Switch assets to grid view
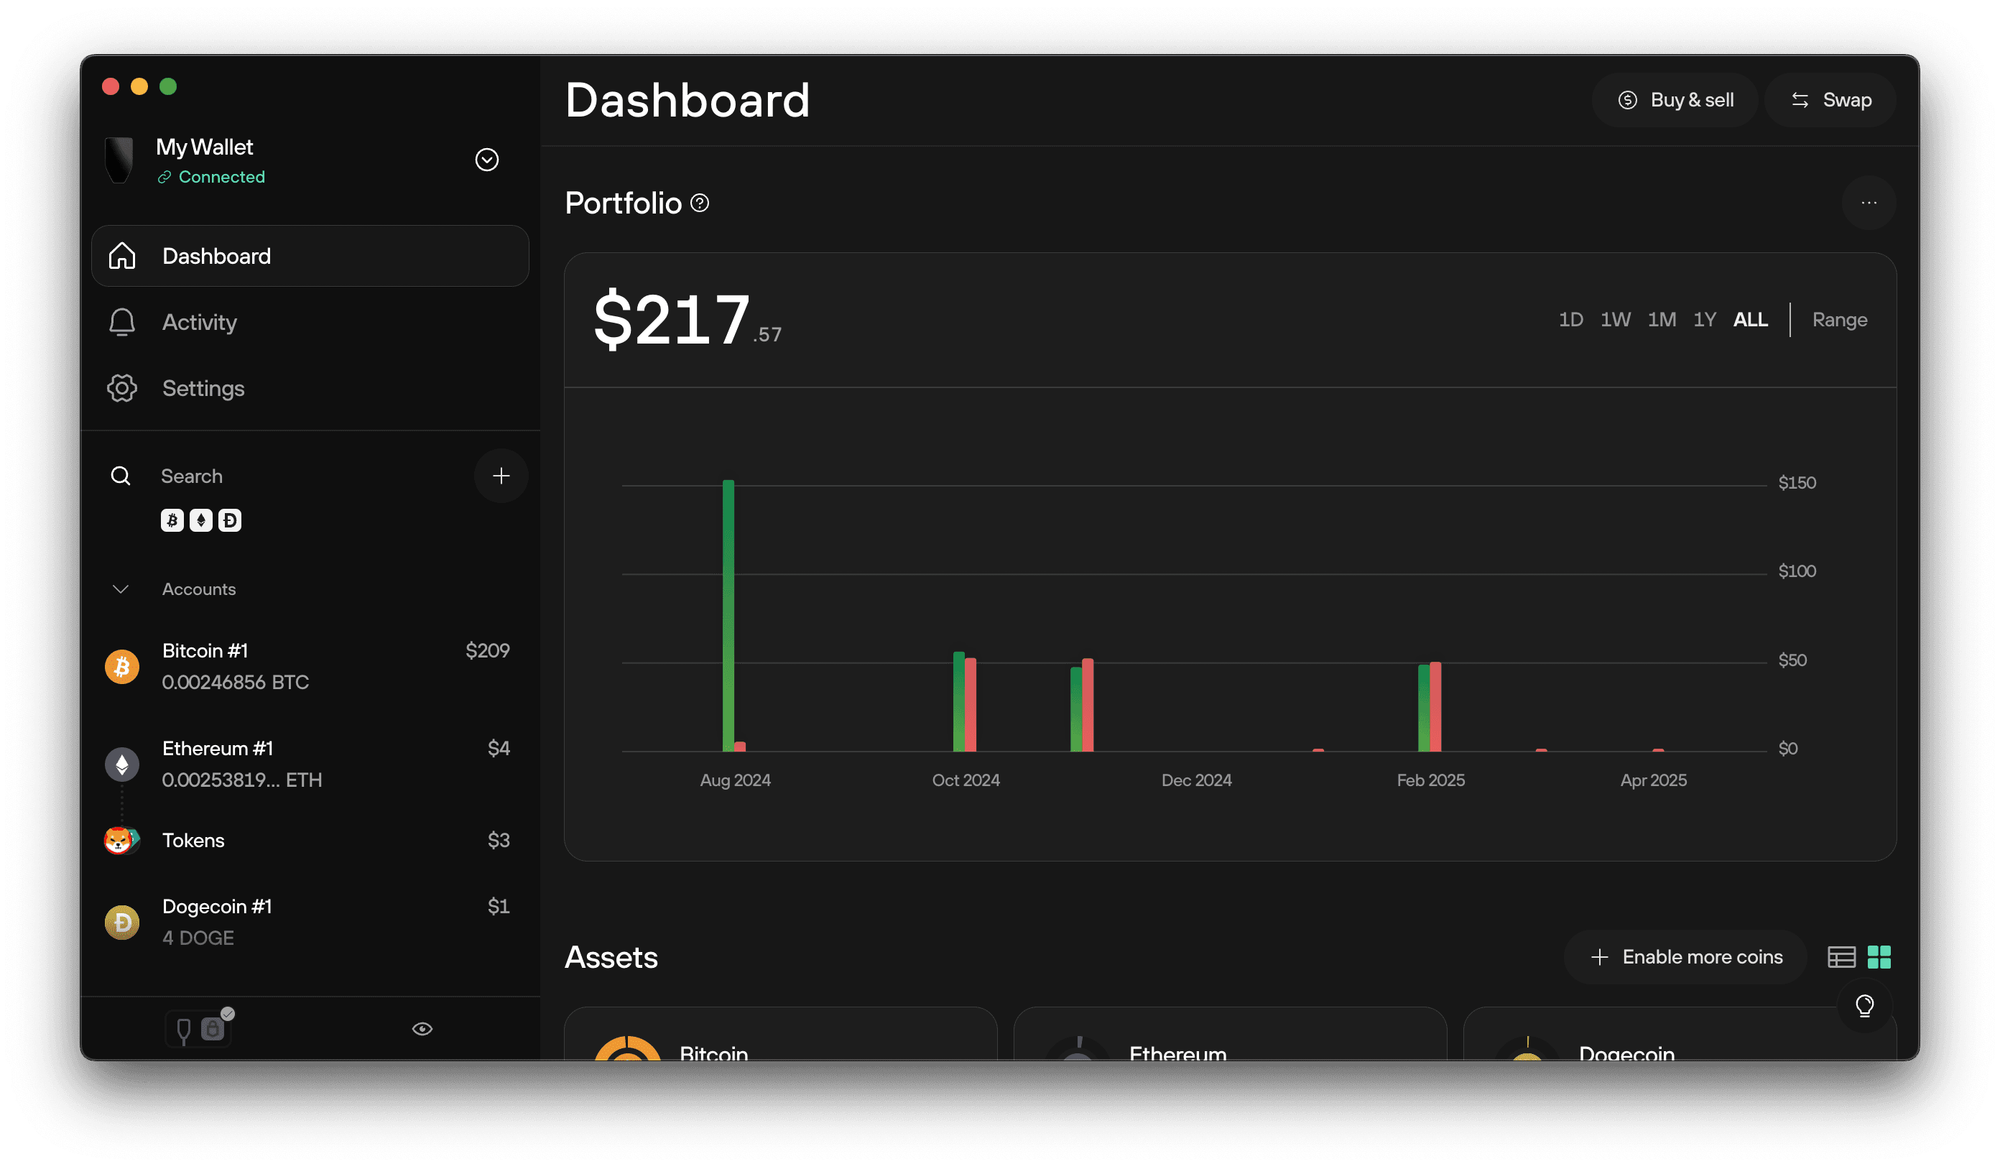Image resolution: width=2000 pixels, height=1167 pixels. point(1879,957)
